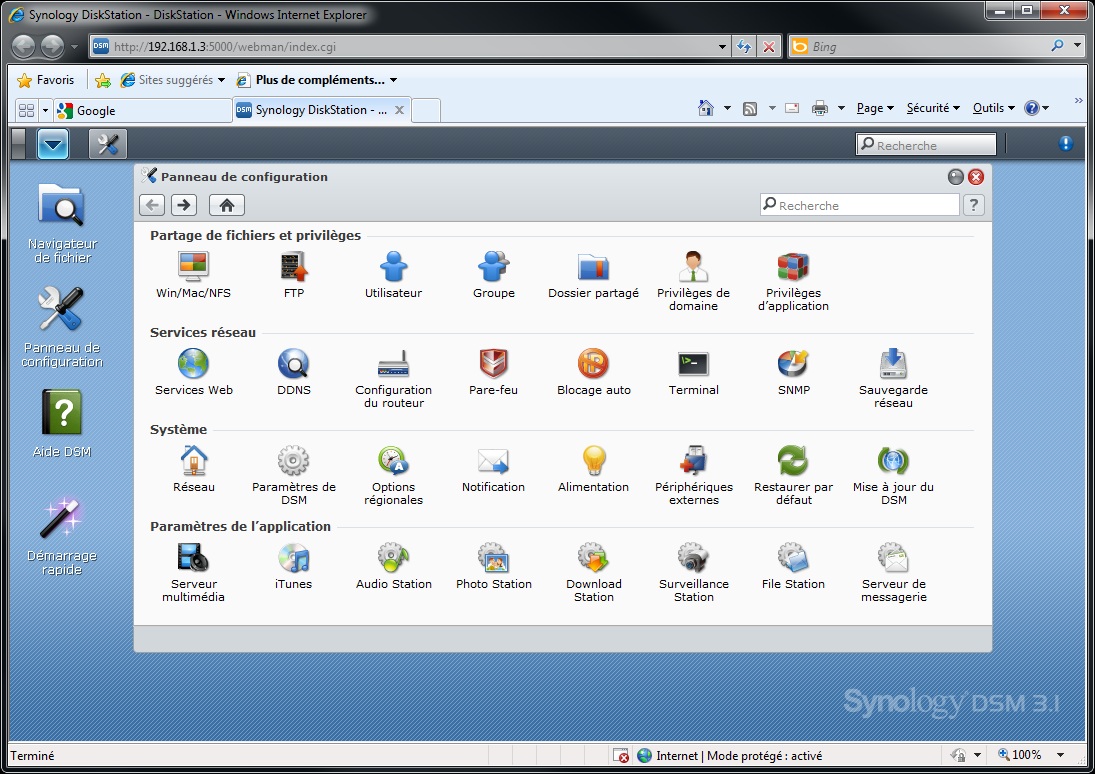Viewport: 1095px width, 774px height.
Task: Open the SNMP icon
Action: pyautogui.click(x=793, y=363)
